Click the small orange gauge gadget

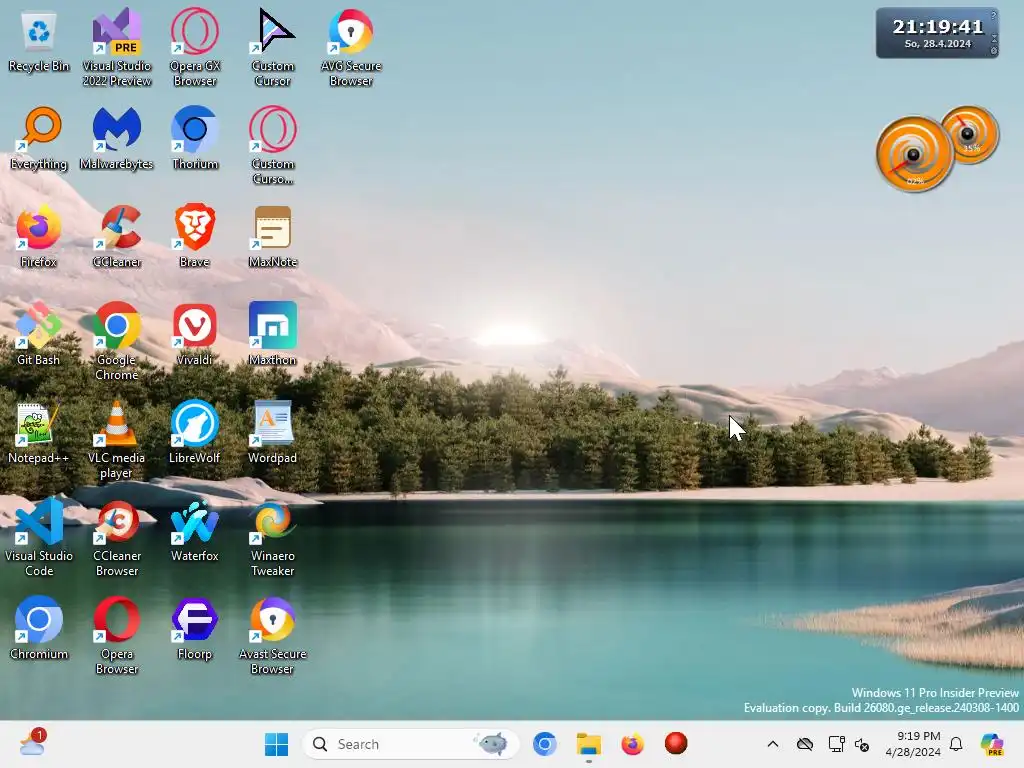click(x=968, y=134)
